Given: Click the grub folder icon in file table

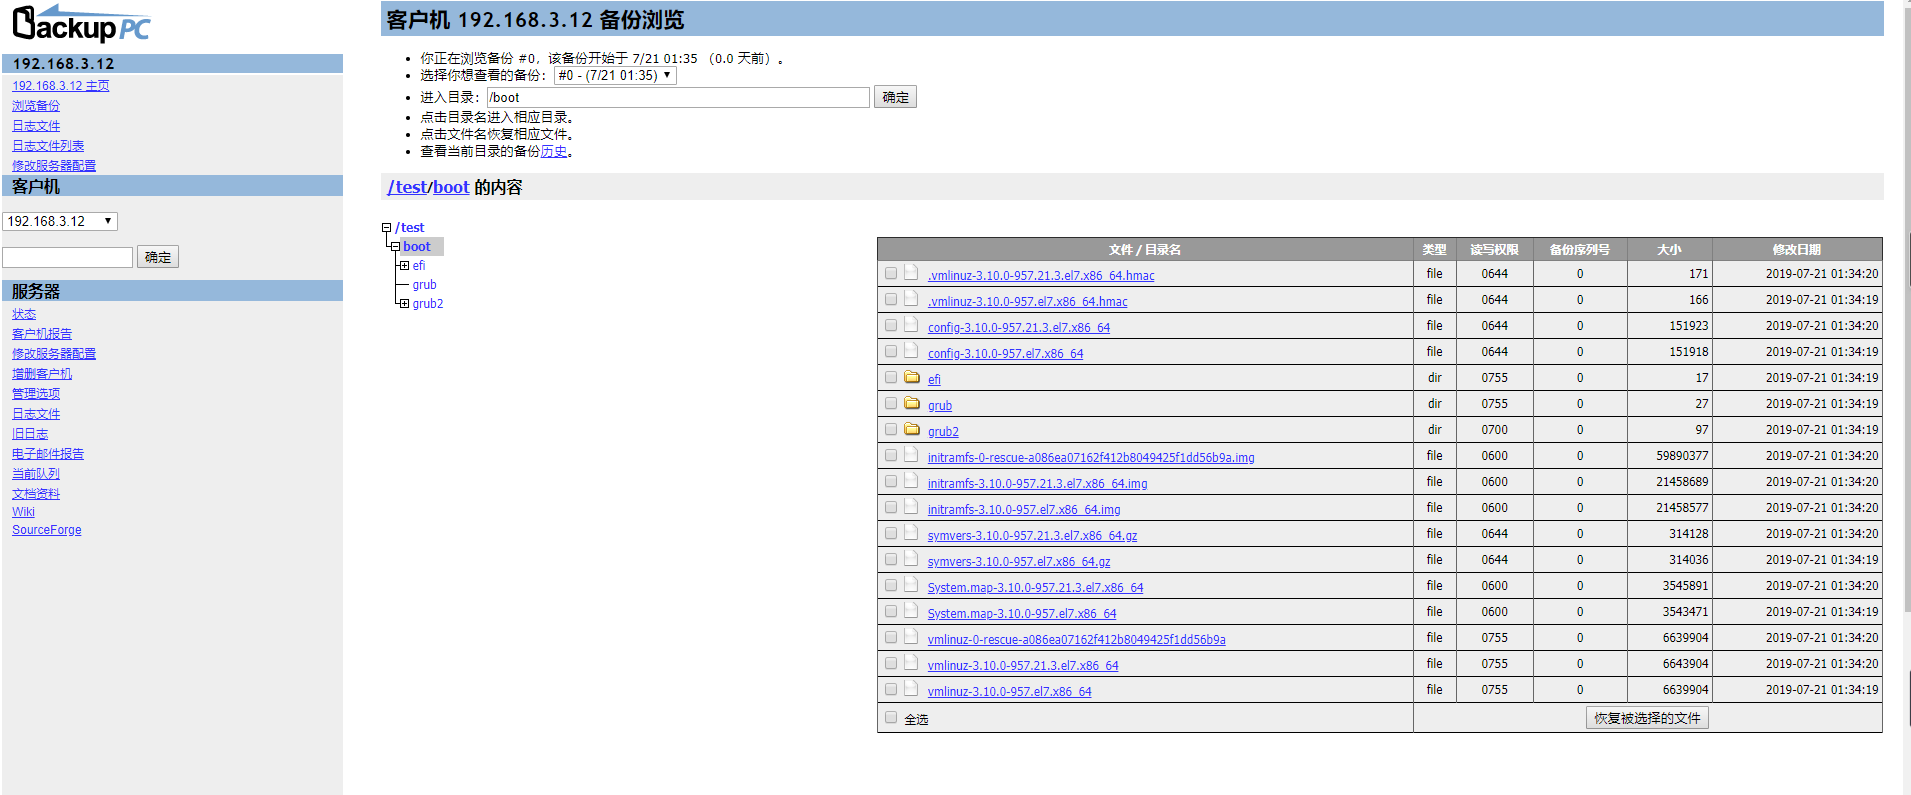Looking at the screenshot, I should [912, 403].
